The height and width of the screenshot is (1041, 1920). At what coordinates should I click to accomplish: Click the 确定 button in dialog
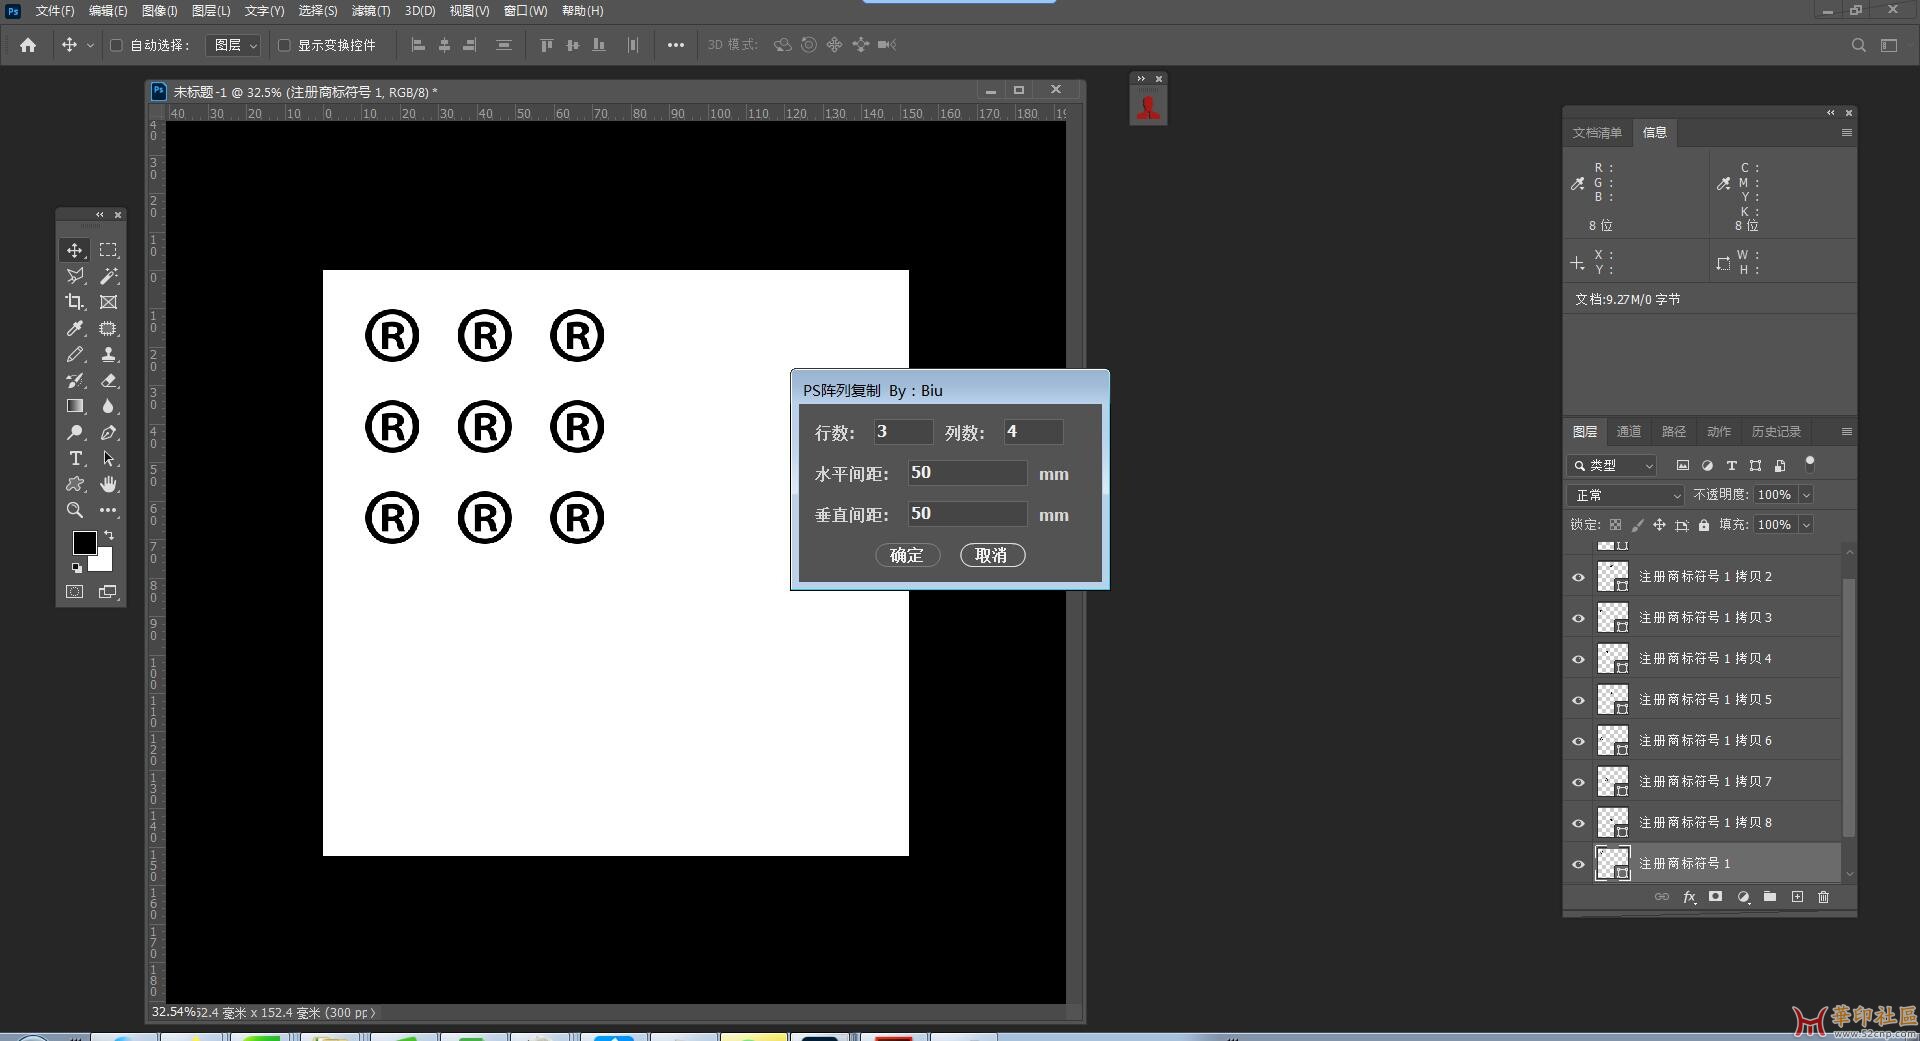907,555
